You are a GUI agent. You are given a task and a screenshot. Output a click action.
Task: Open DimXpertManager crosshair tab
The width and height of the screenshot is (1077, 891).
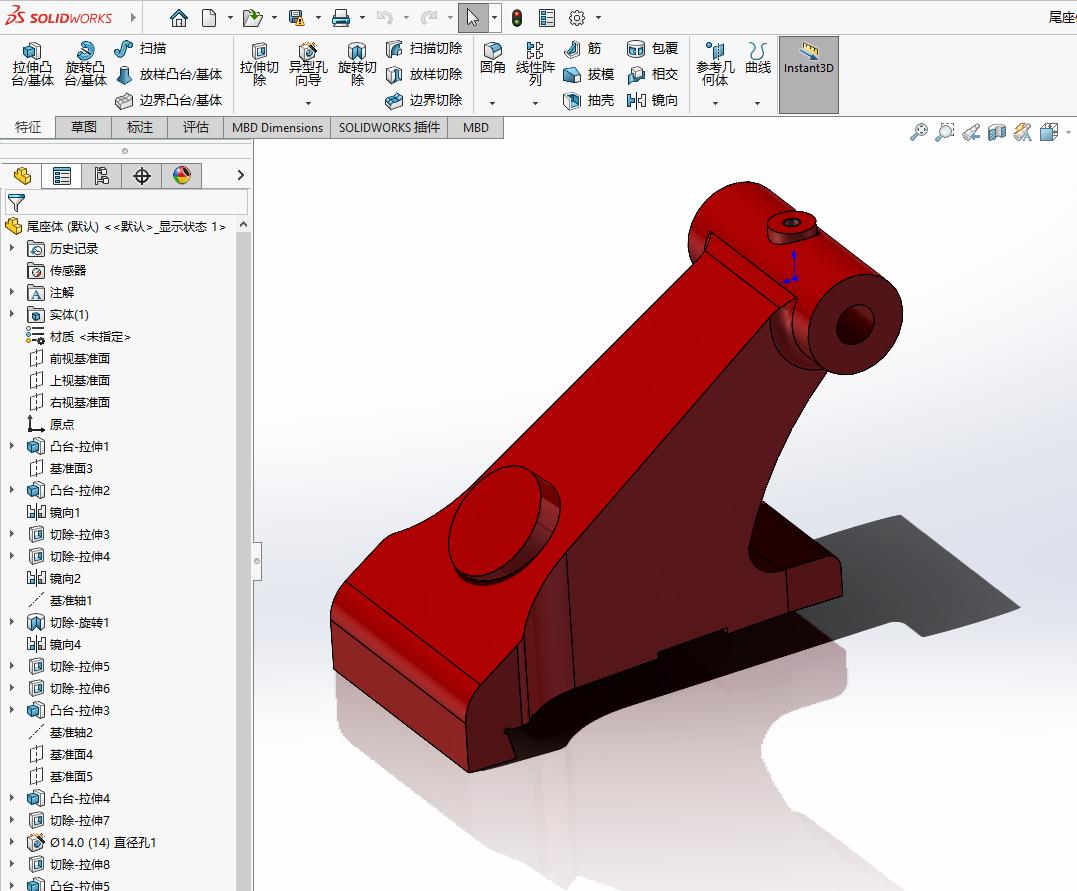pos(142,176)
